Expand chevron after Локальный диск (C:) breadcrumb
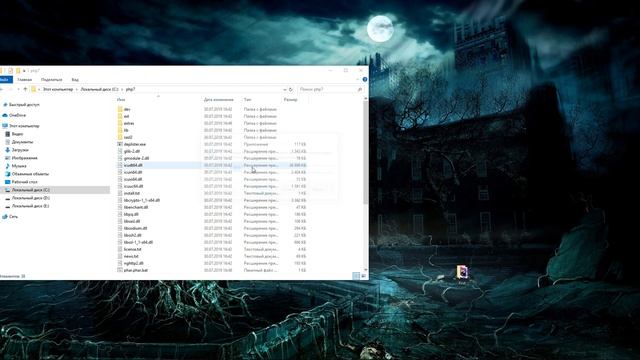 click(x=122, y=89)
